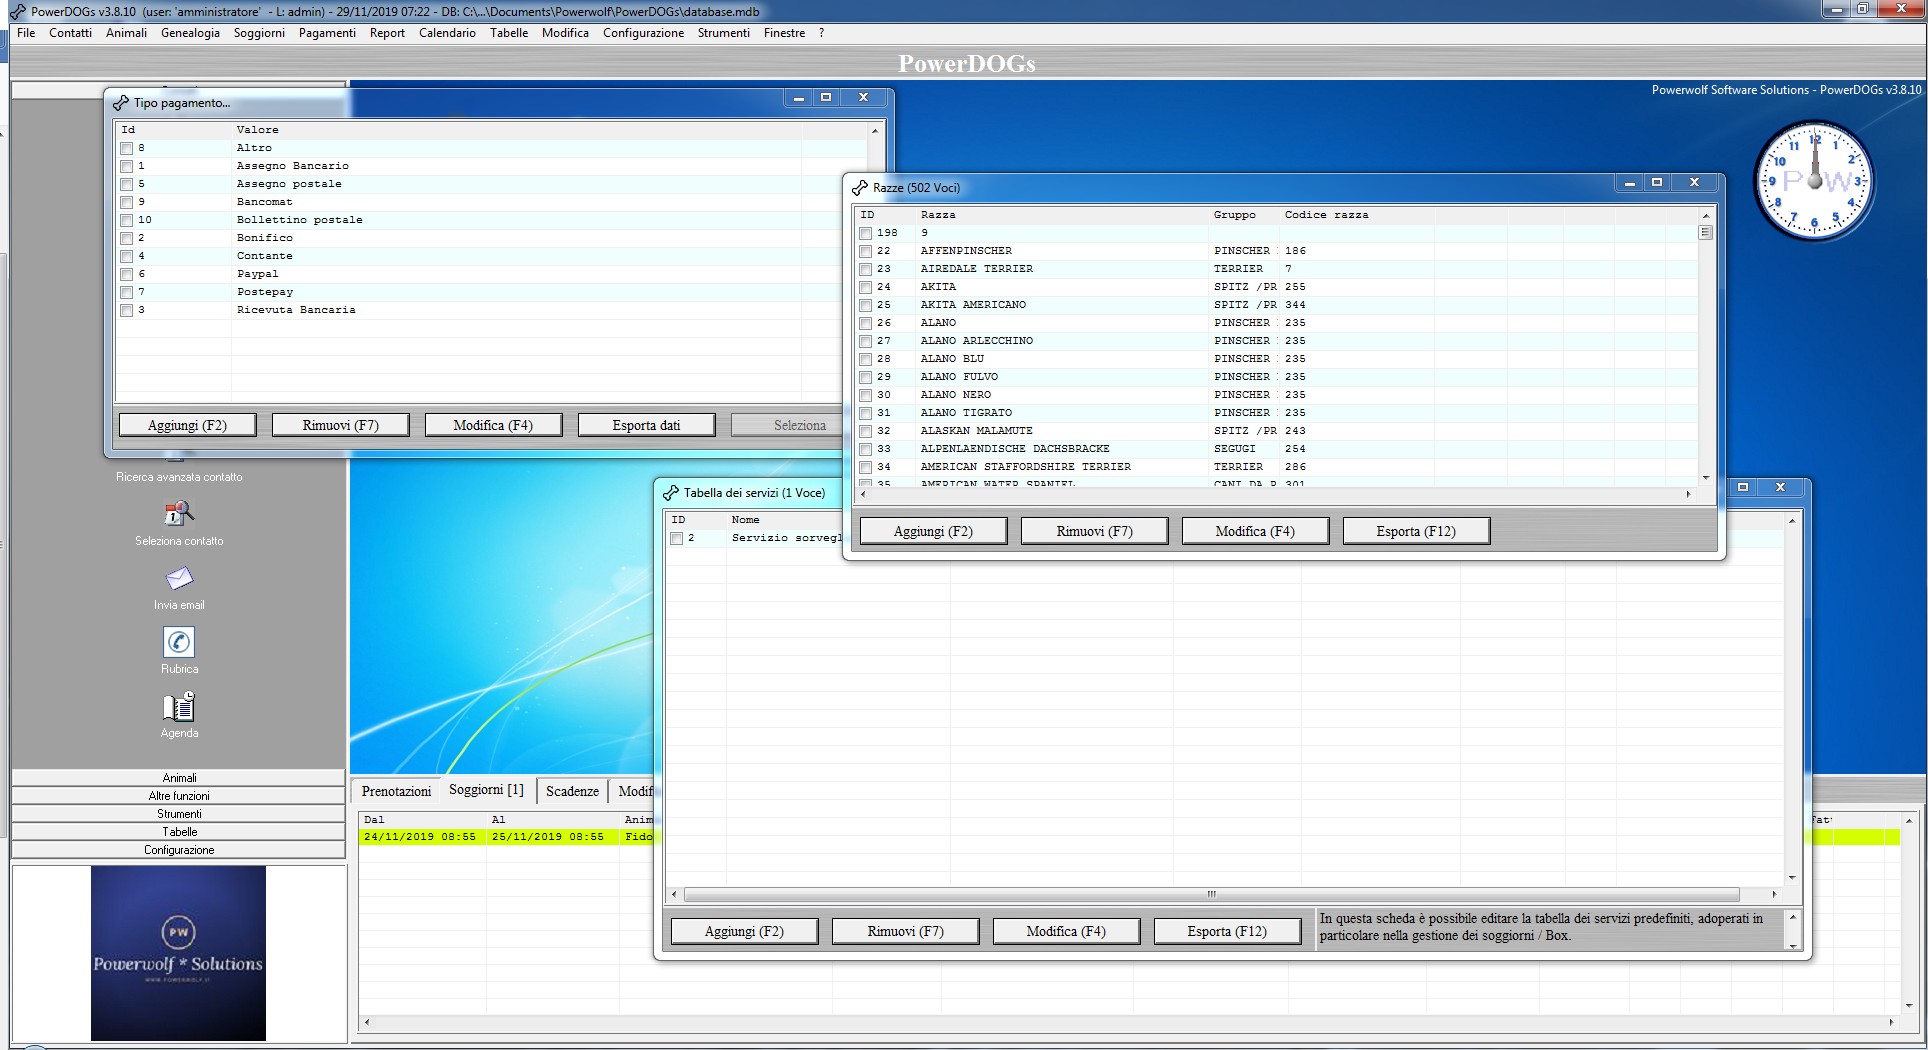Expand the Altre funzioni sidebar section
Image resolution: width=1928 pixels, height=1050 pixels.
[x=179, y=796]
